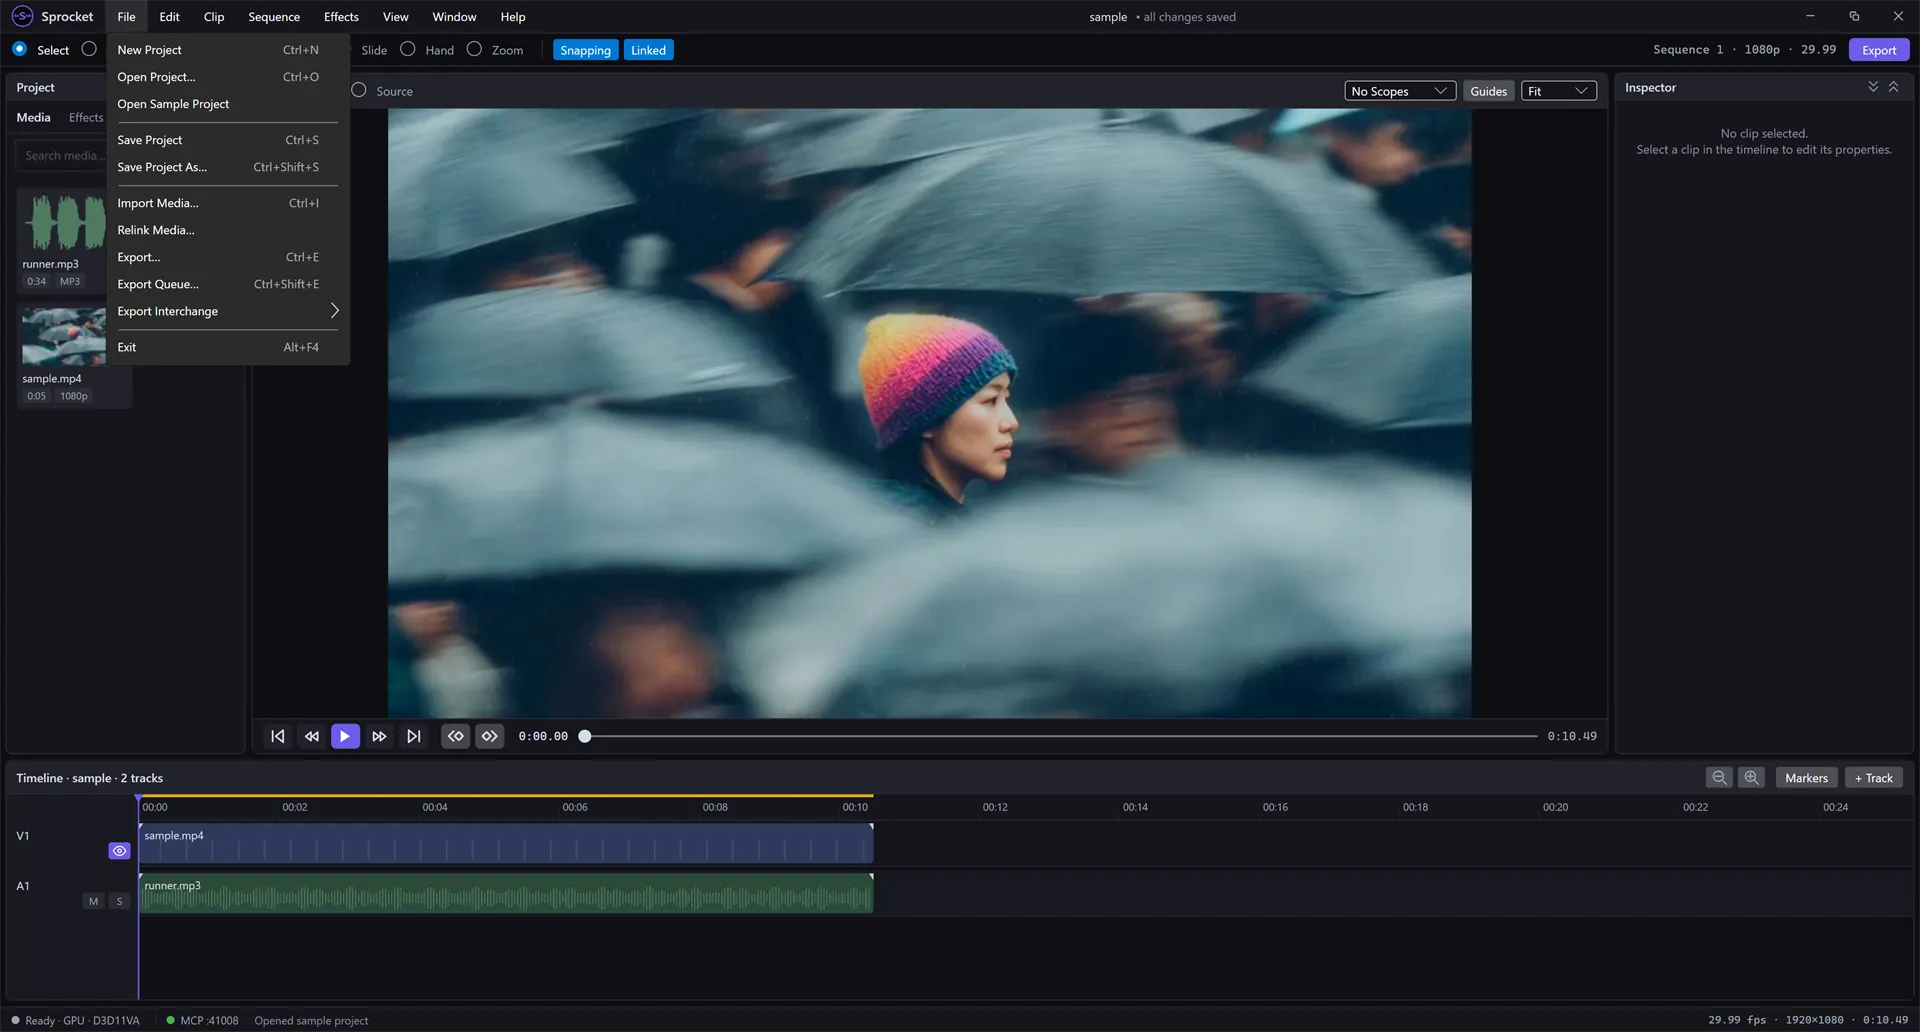Select the sample.mp4 media thumbnail
The width and height of the screenshot is (1920, 1032).
pyautogui.click(x=63, y=337)
